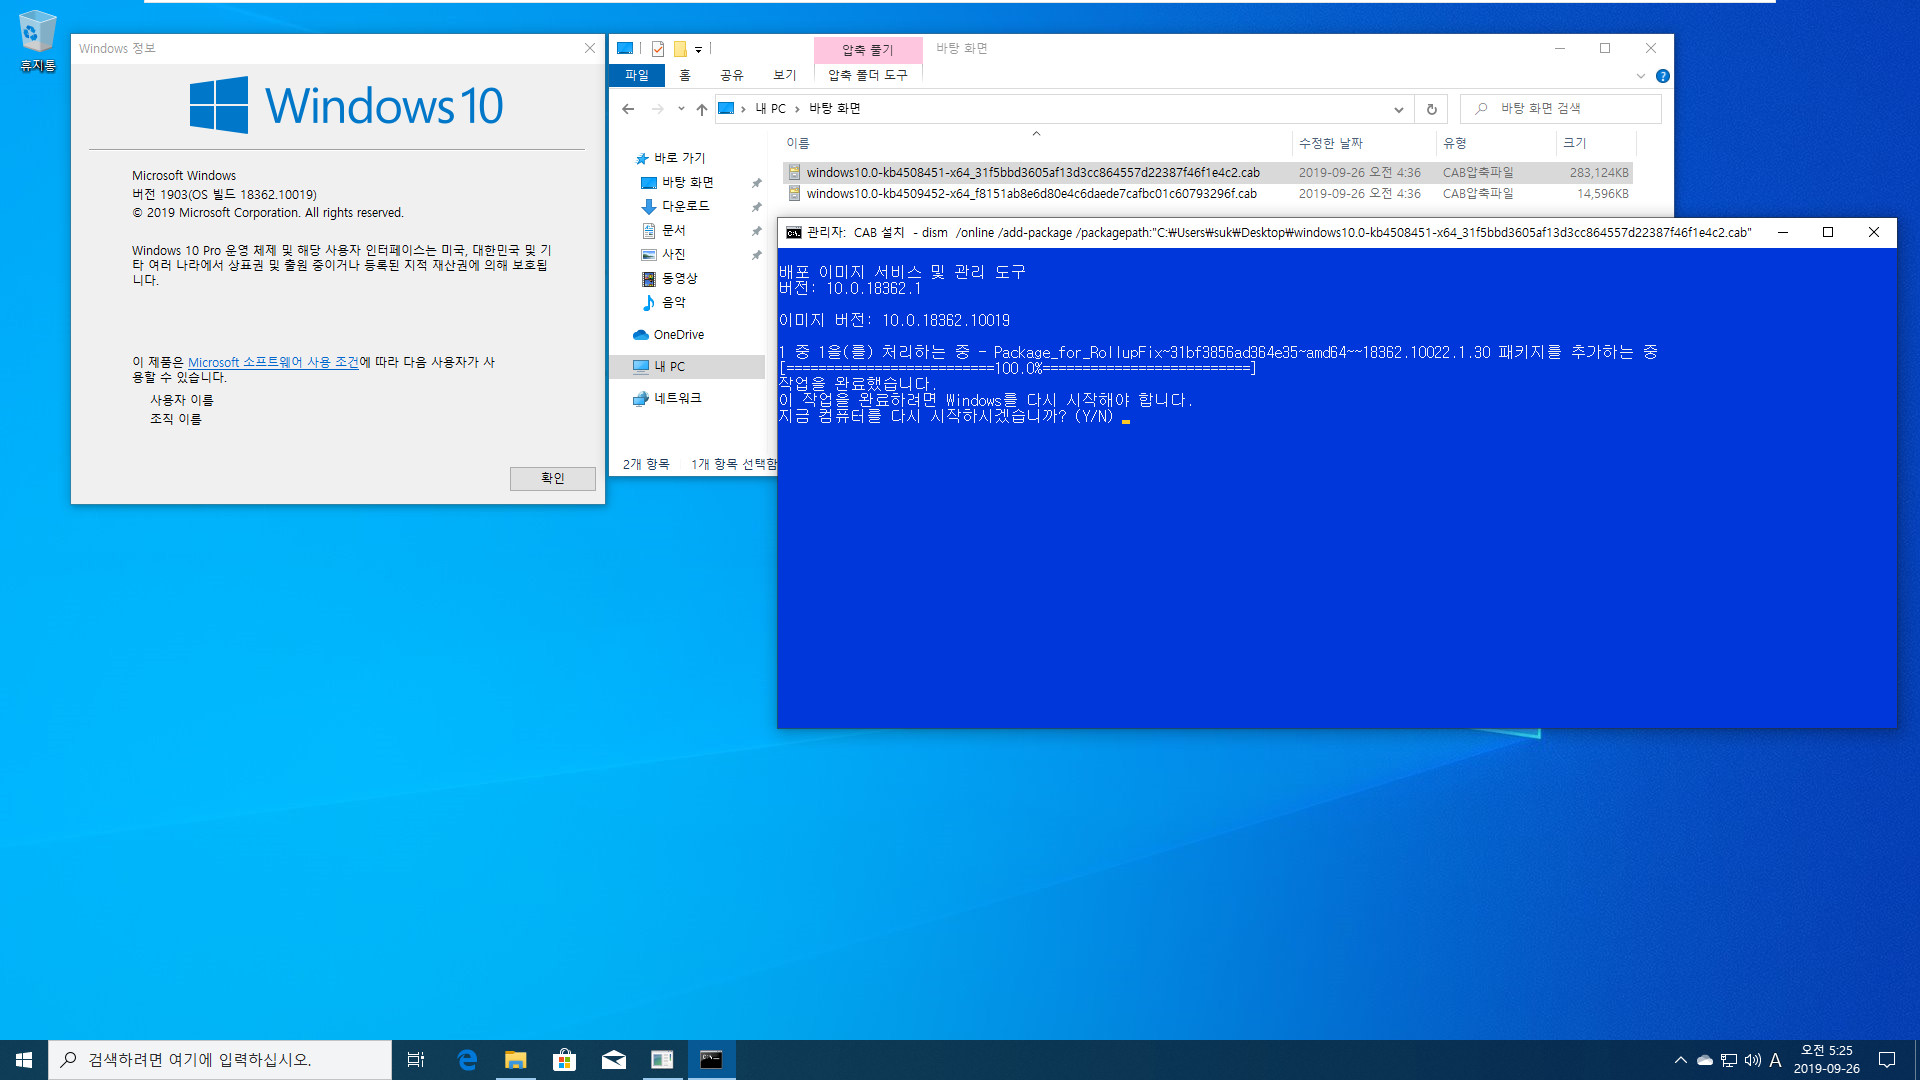Go back in Explorer navigation
The height and width of the screenshot is (1080, 1920).
tap(628, 109)
